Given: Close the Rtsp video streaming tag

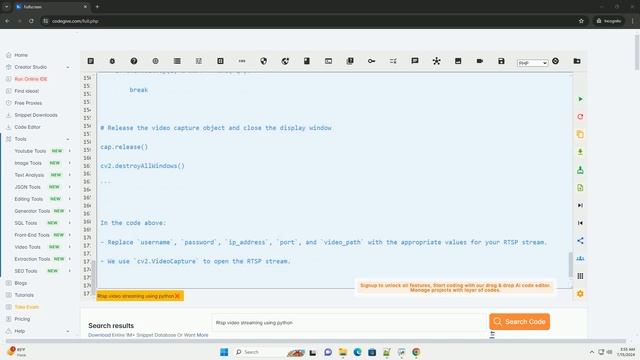Looking at the screenshot, I should [x=177, y=296].
